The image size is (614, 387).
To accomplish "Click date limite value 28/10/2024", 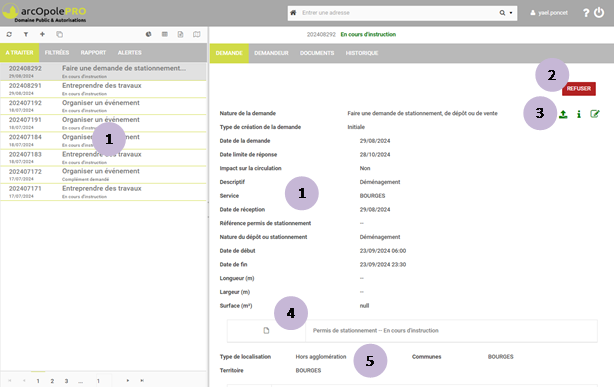I will [375, 155].
